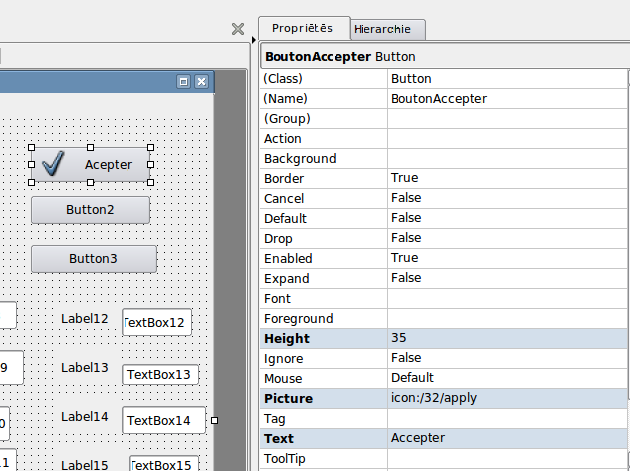Maximize the form design window

tap(183, 81)
